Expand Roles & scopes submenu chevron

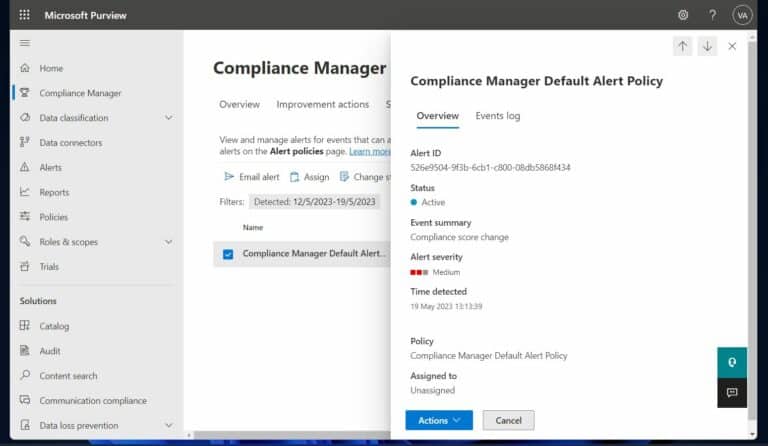(168, 242)
